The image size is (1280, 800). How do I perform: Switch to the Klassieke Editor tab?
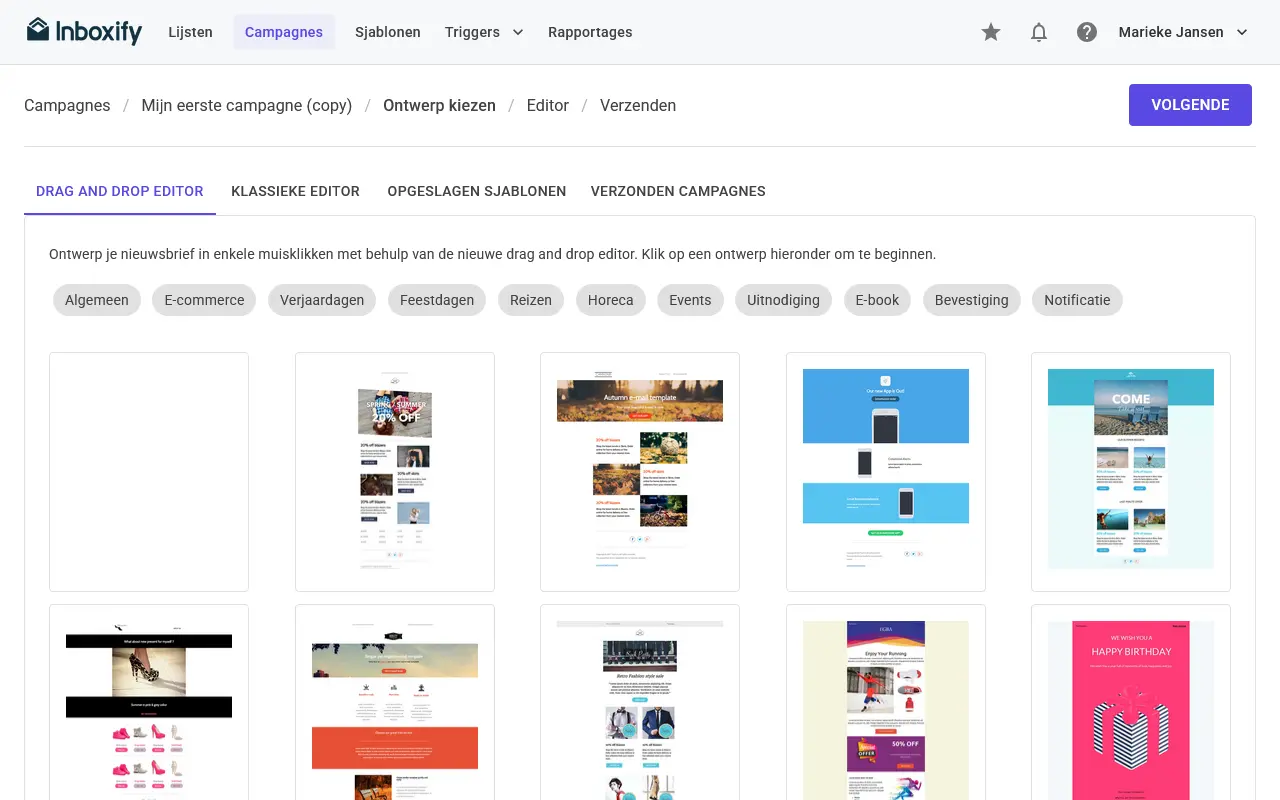tap(295, 191)
